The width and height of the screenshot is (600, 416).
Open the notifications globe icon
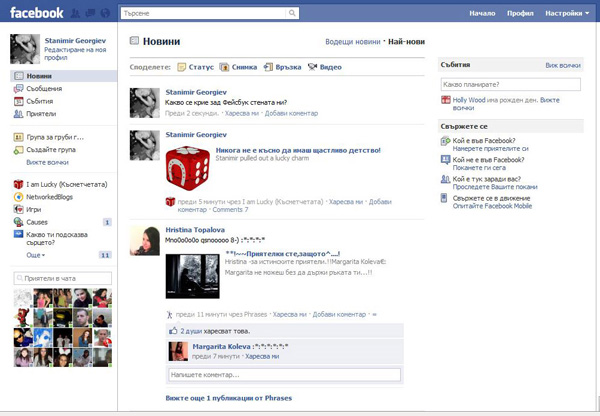105,14
